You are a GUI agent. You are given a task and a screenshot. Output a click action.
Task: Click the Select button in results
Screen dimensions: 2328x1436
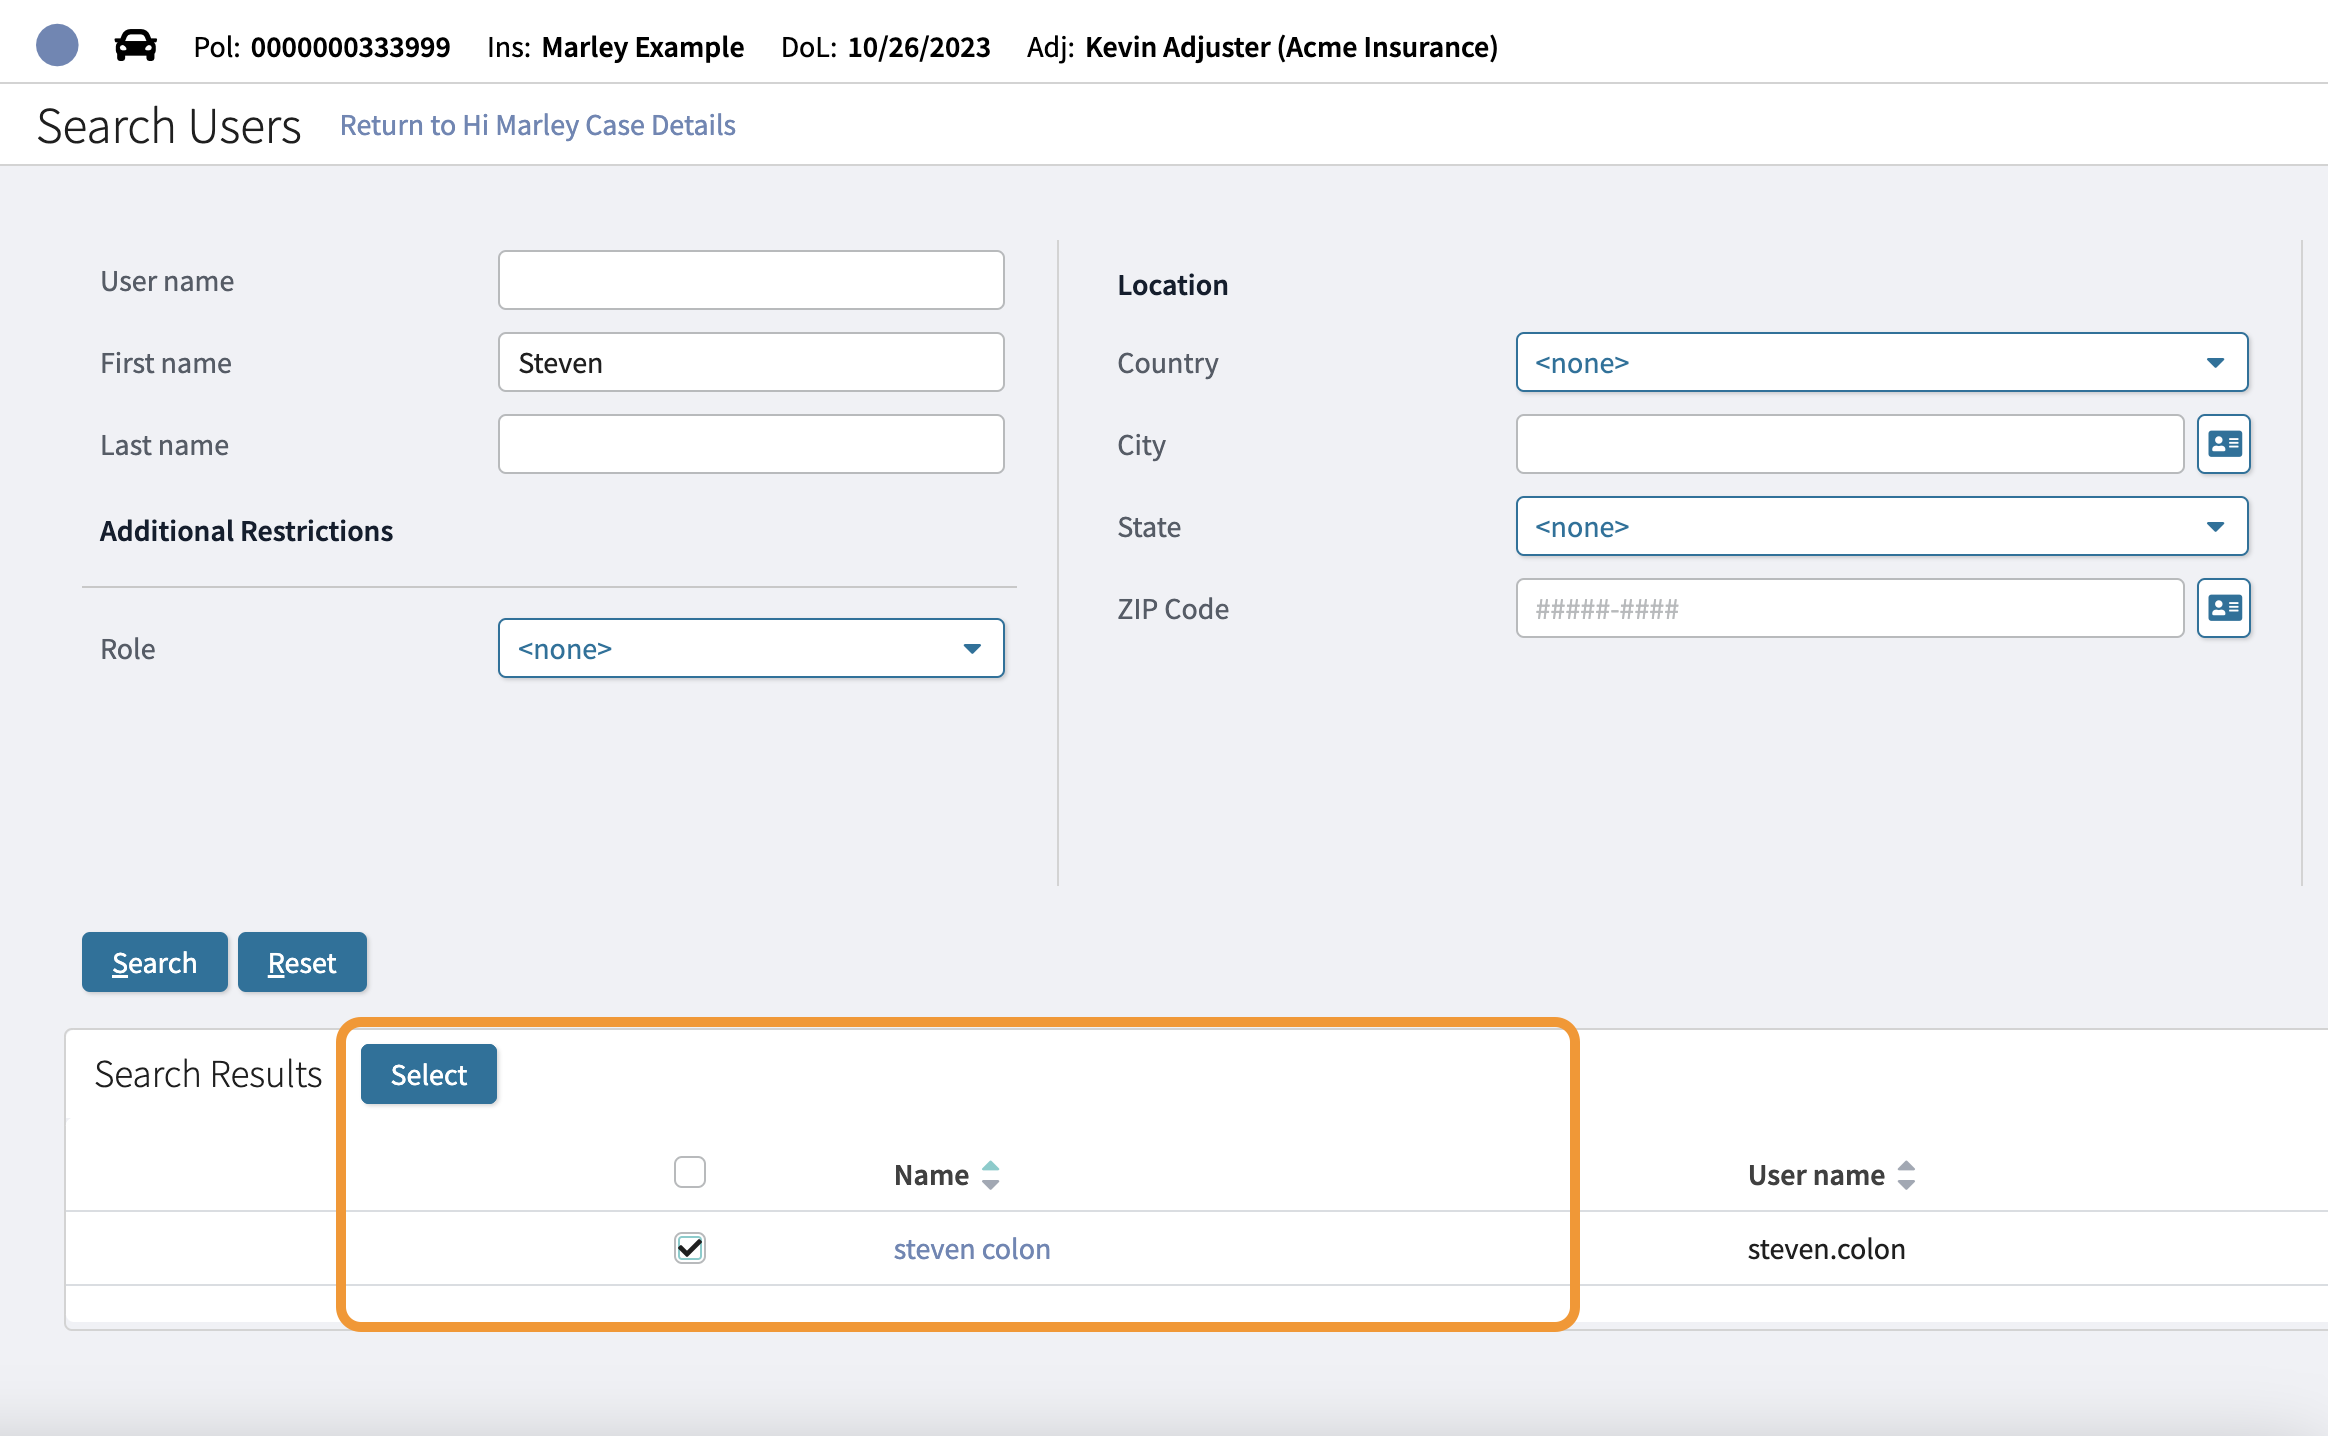tap(428, 1074)
